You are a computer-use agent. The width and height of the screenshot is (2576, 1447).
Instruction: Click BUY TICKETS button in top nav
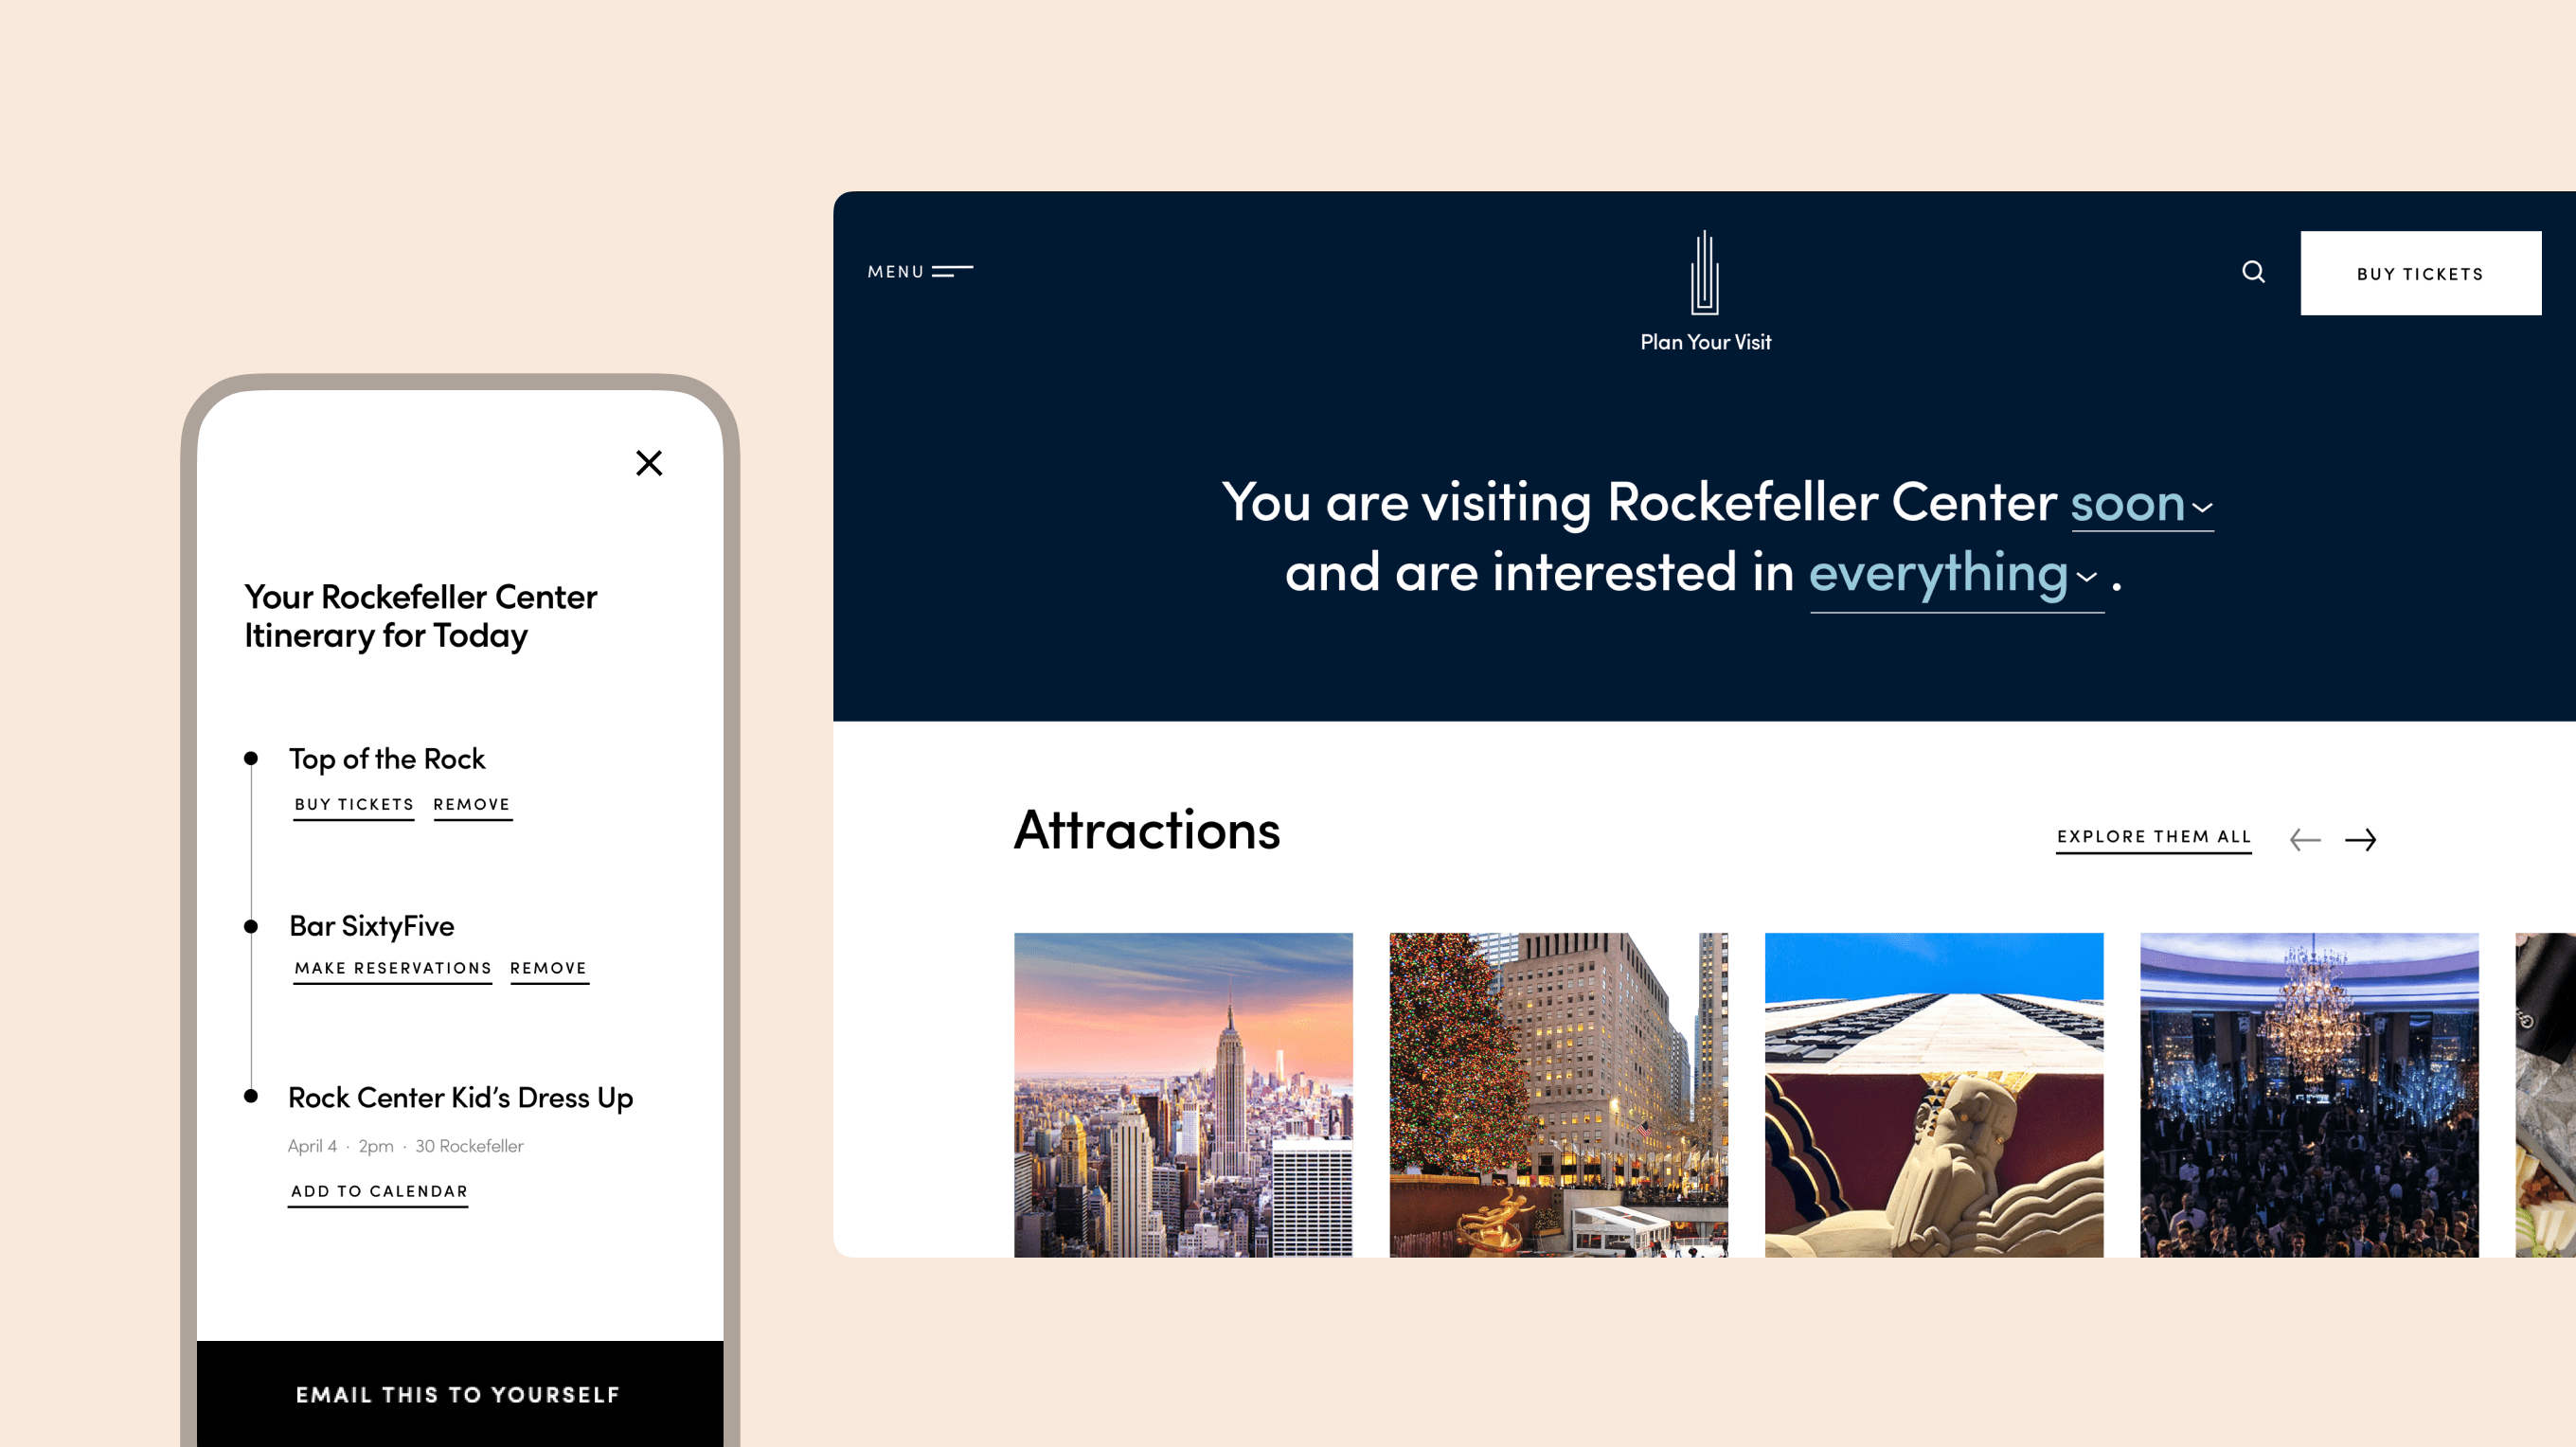tap(2421, 273)
